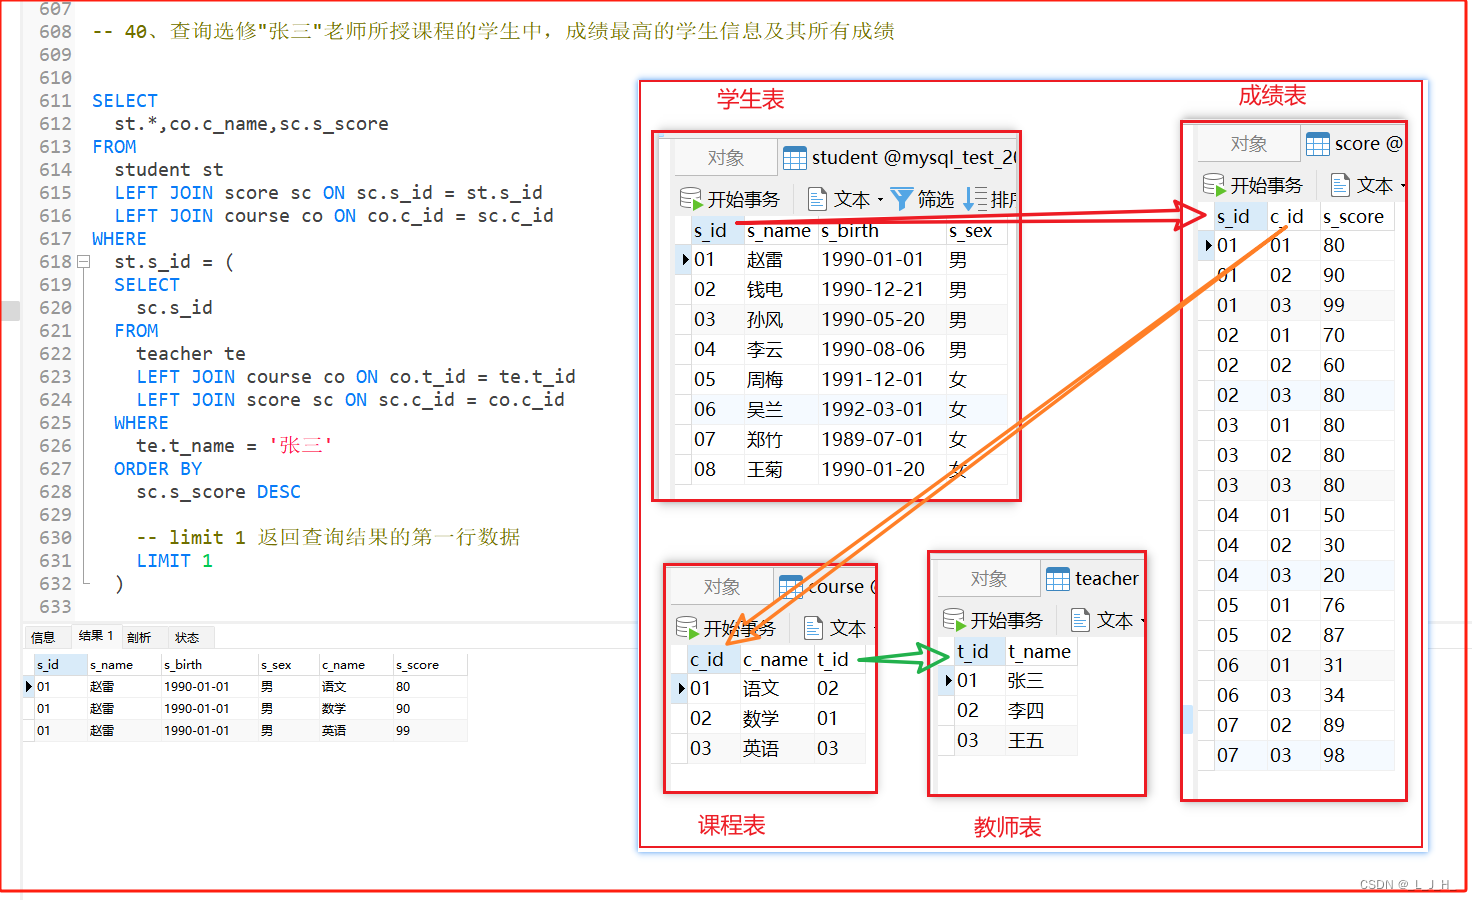Switch to the 信息 tab below the editor
The height and width of the screenshot is (900, 1472).
[x=43, y=637]
